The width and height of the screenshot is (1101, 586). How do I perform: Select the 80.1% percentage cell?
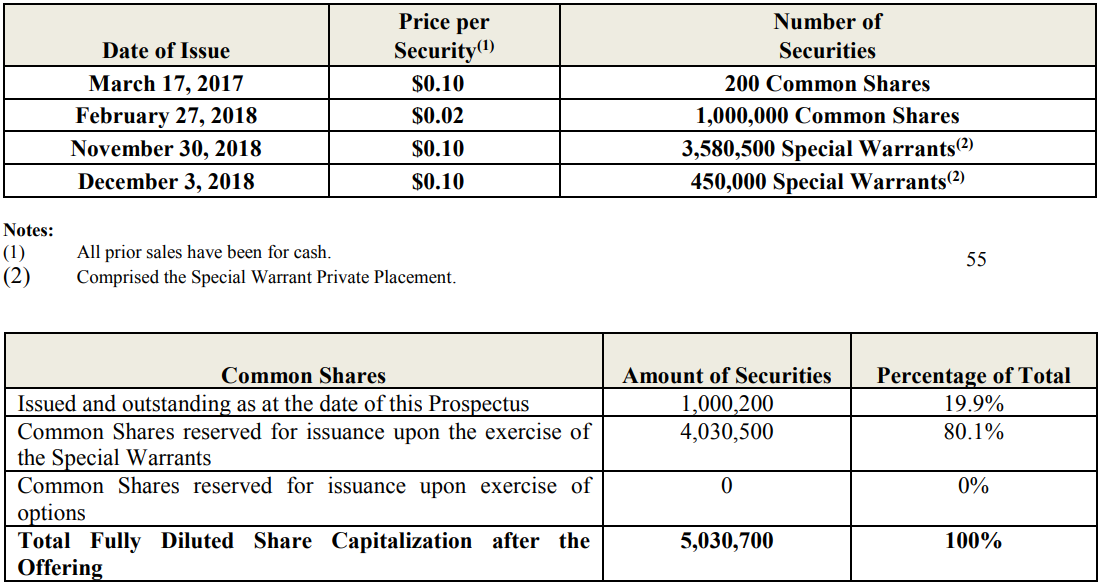pos(973,432)
